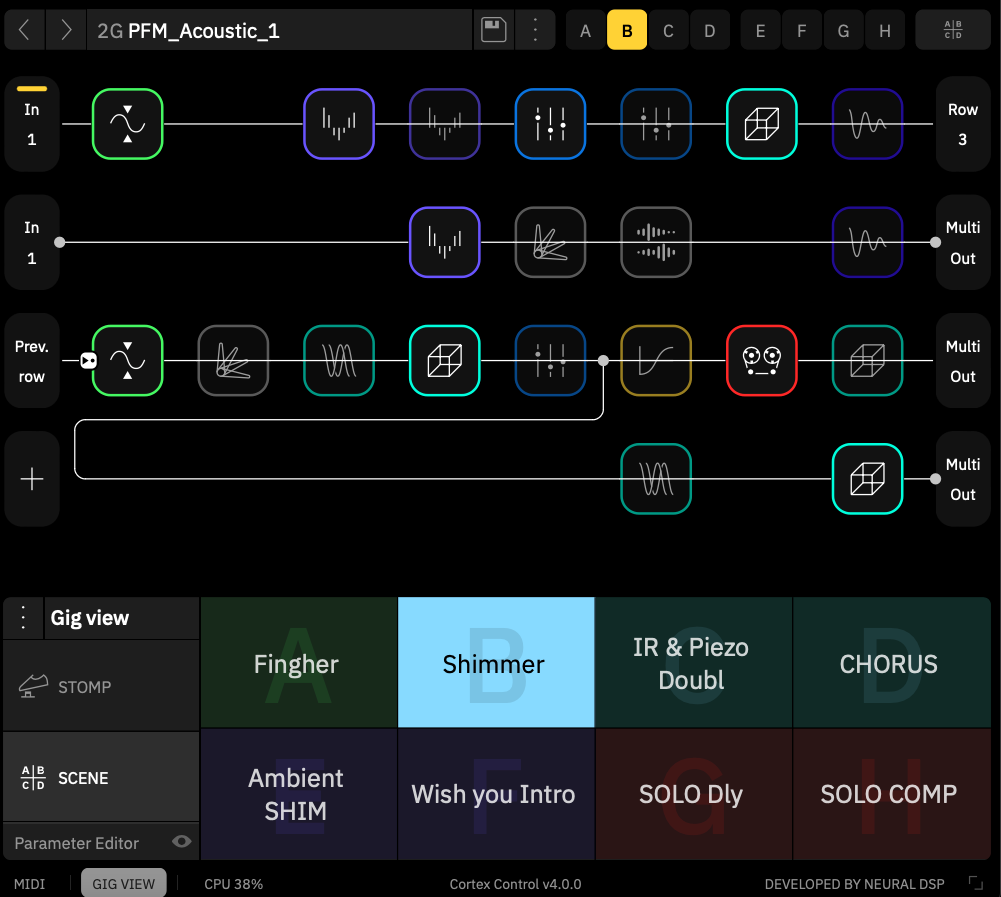Open the blue EQ sliders block in row 1
This screenshot has height=897, width=1001.
[550, 124]
